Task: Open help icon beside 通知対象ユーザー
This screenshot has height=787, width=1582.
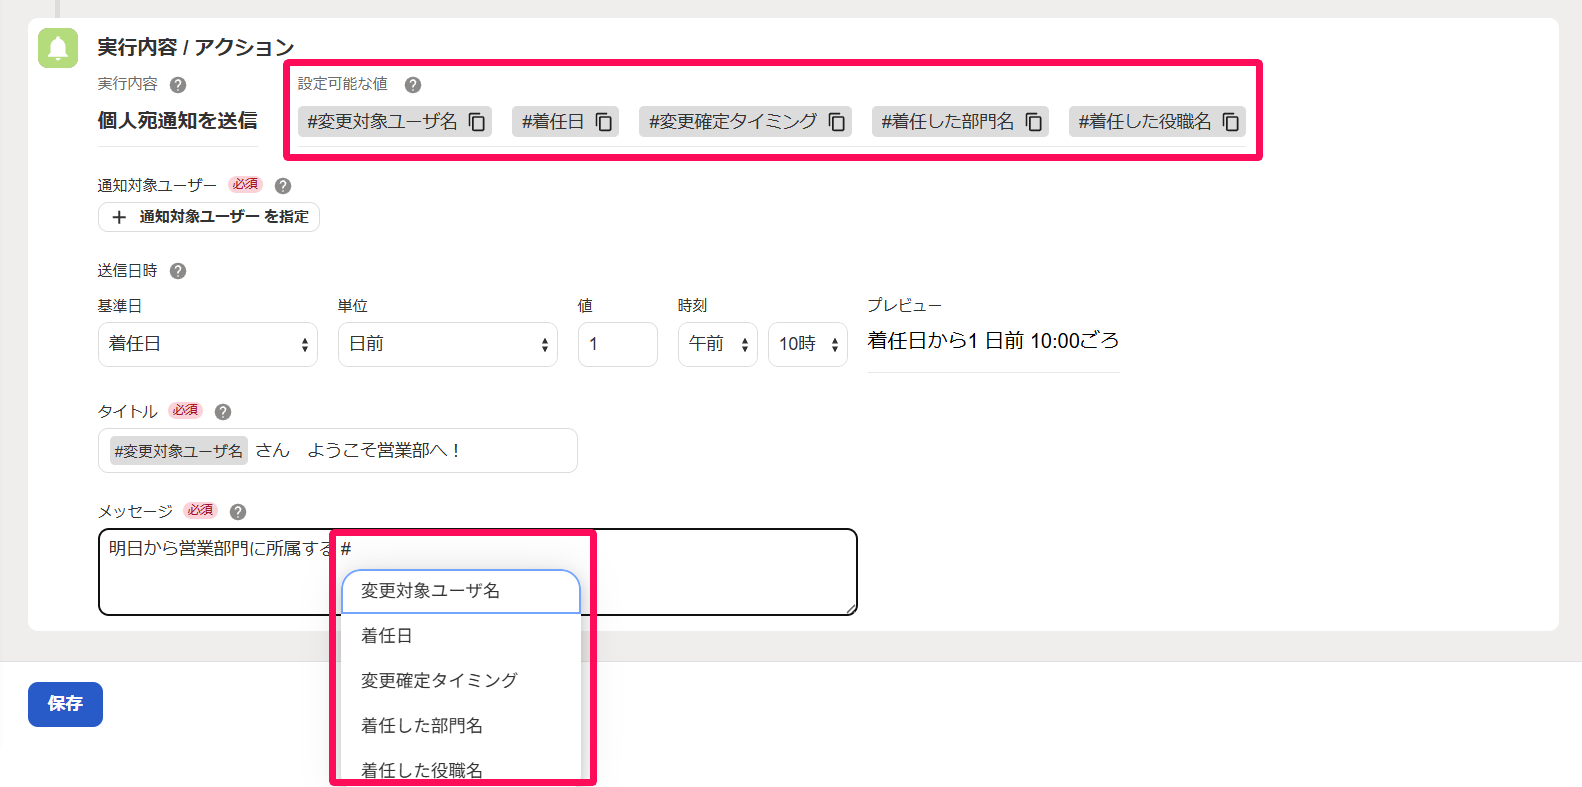Action: [x=283, y=186]
